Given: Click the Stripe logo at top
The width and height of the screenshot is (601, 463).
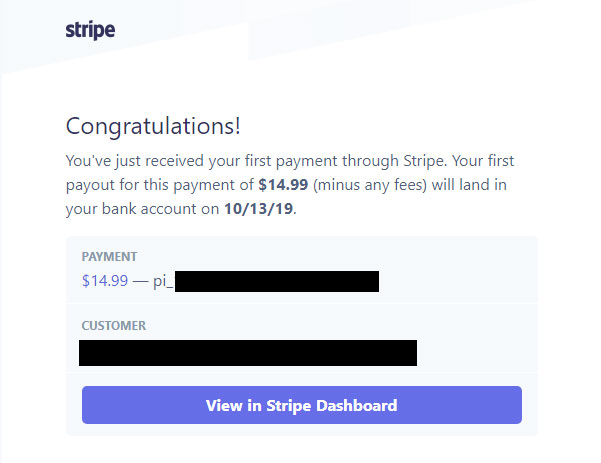Looking at the screenshot, I should click(90, 30).
